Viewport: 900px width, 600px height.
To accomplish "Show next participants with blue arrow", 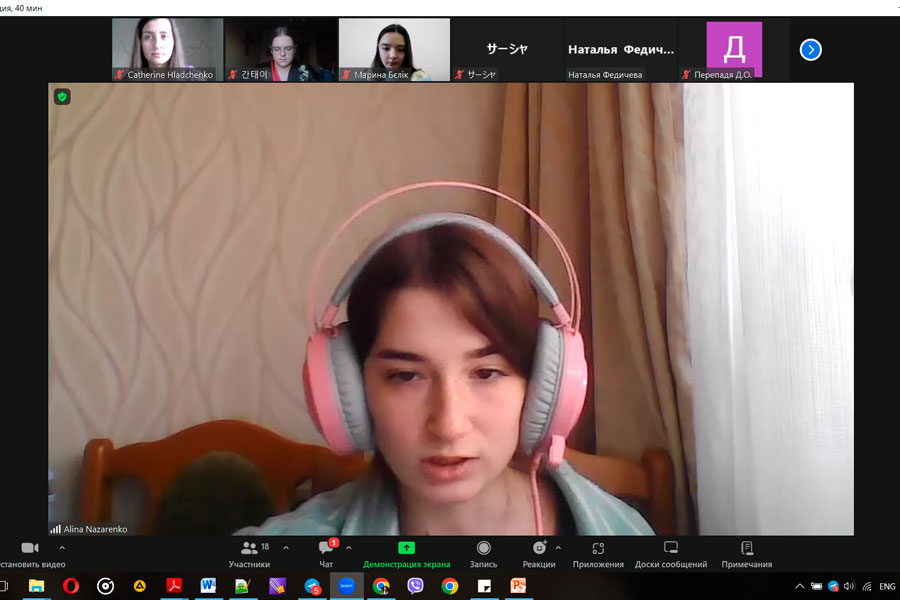I will click(810, 50).
